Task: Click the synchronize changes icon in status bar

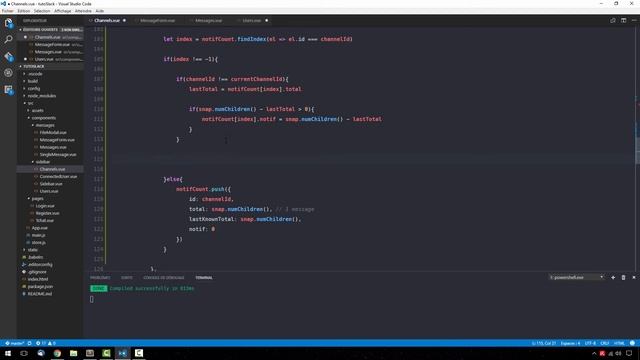Action: (x=29, y=343)
